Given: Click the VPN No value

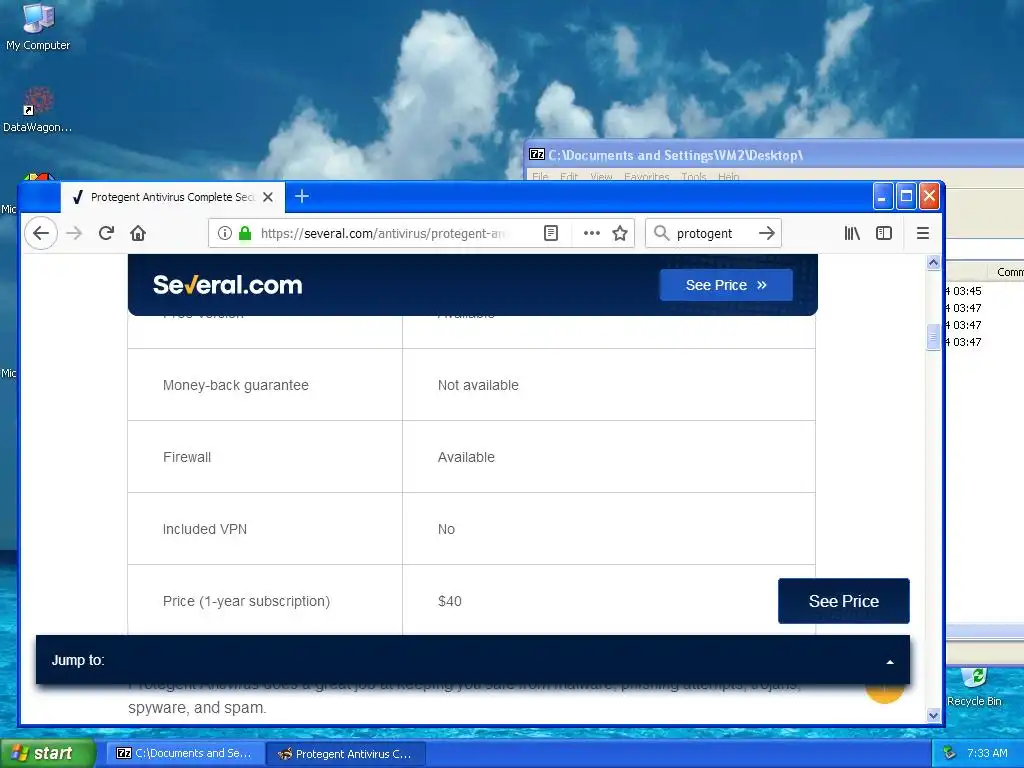Looking at the screenshot, I should click(x=446, y=529).
